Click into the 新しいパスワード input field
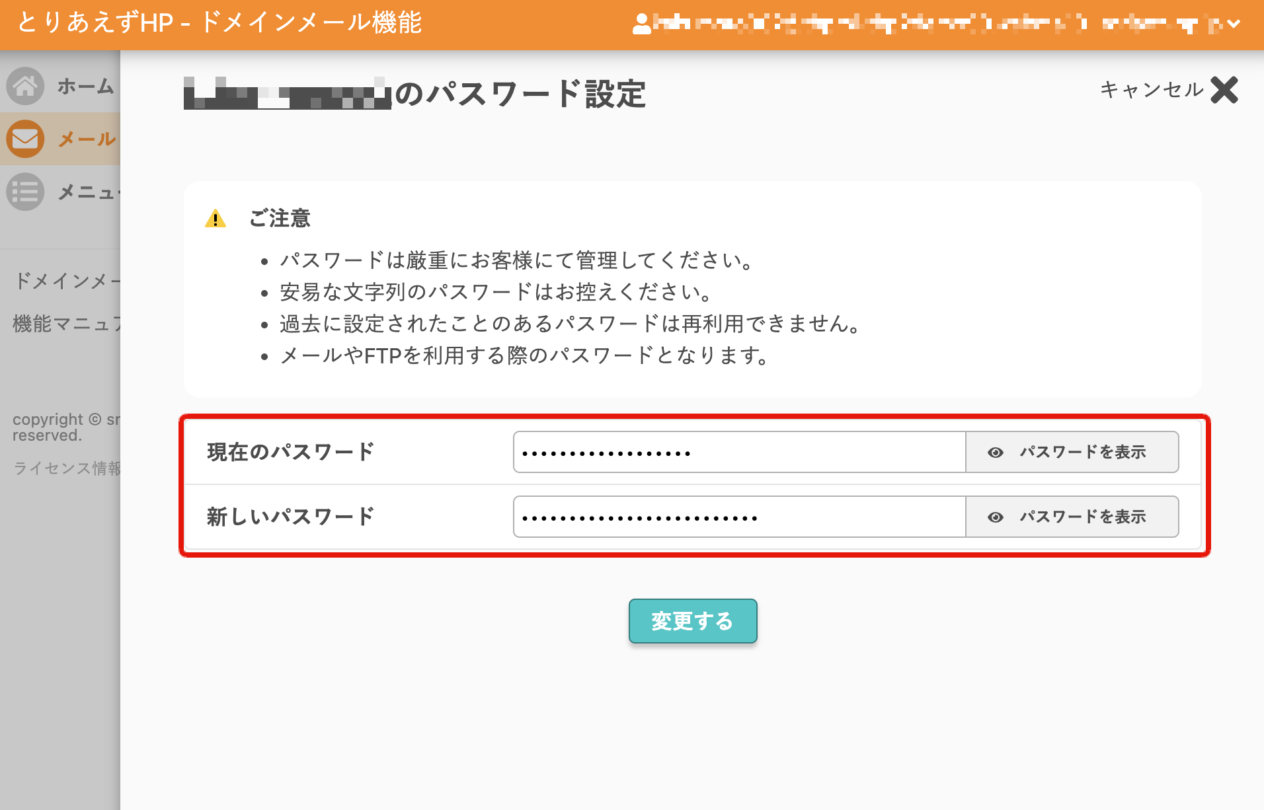Viewport: 1264px width, 810px height. point(738,517)
